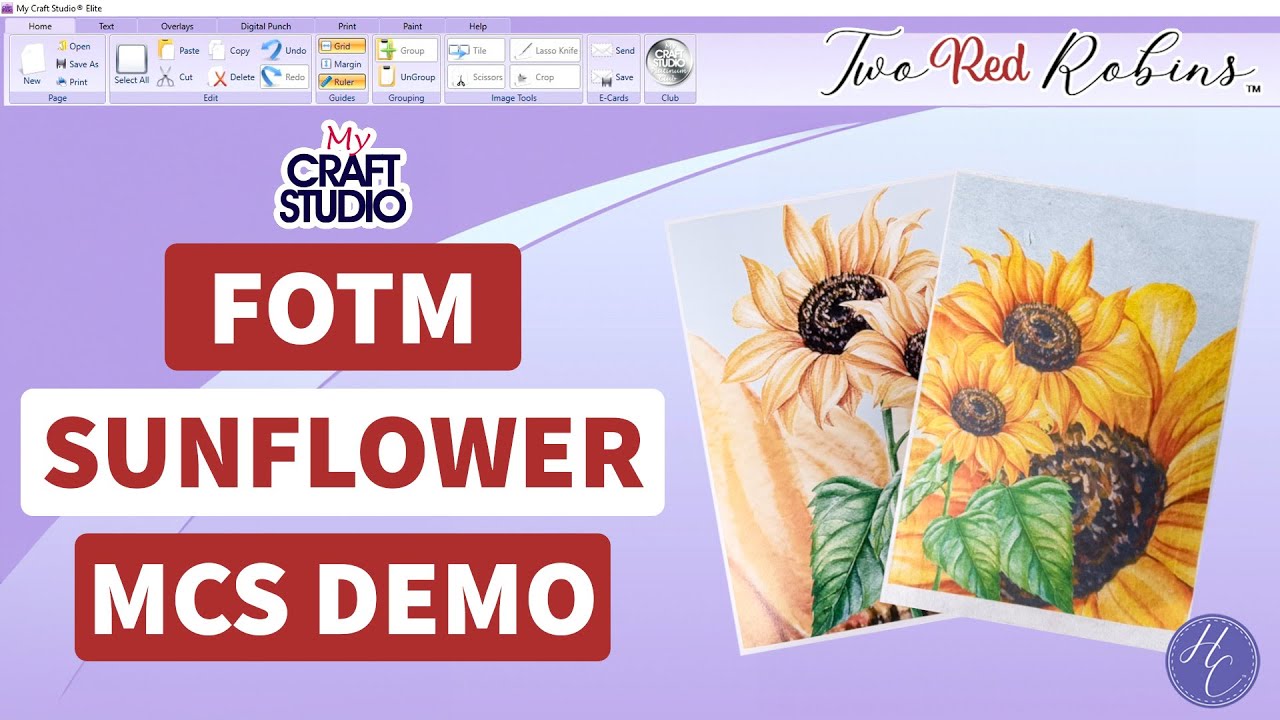The width and height of the screenshot is (1280, 720).
Task: Save the E-Card
Action: [x=614, y=77]
